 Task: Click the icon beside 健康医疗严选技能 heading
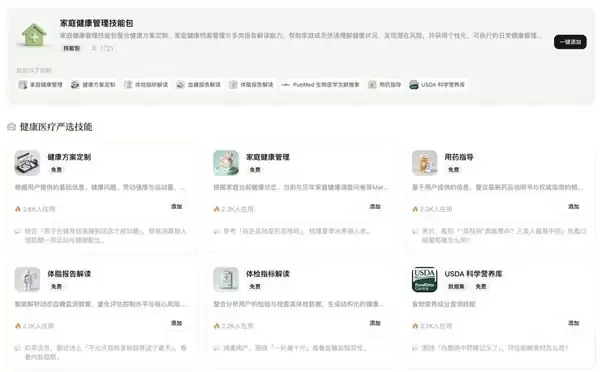pyautogui.click(x=11, y=127)
